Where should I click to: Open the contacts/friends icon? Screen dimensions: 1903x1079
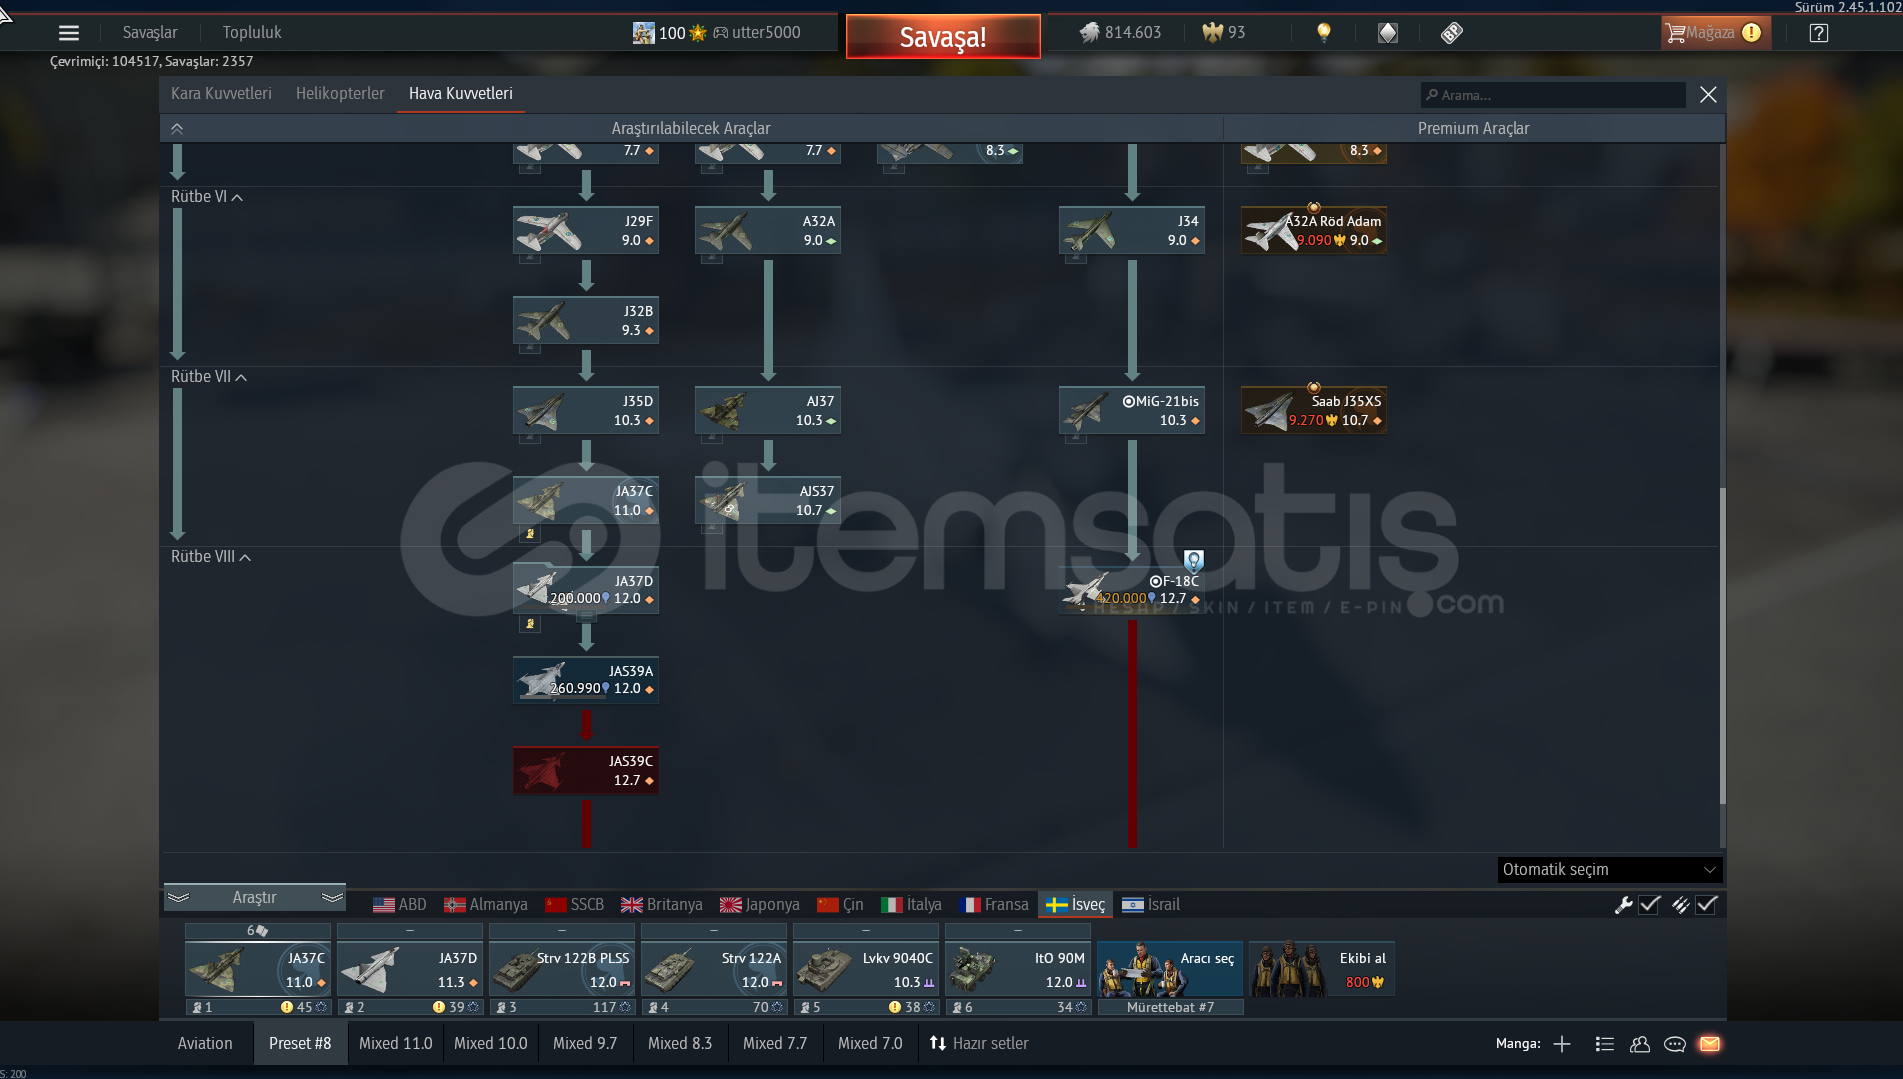pyautogui.click(x=1640, y=1044)
